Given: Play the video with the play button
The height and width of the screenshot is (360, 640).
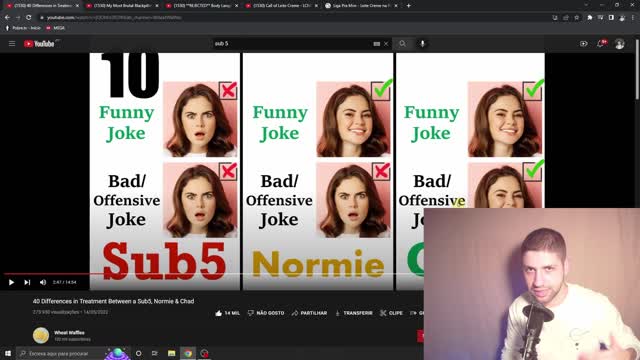Looking at the screenshot, I should point(11,282).
